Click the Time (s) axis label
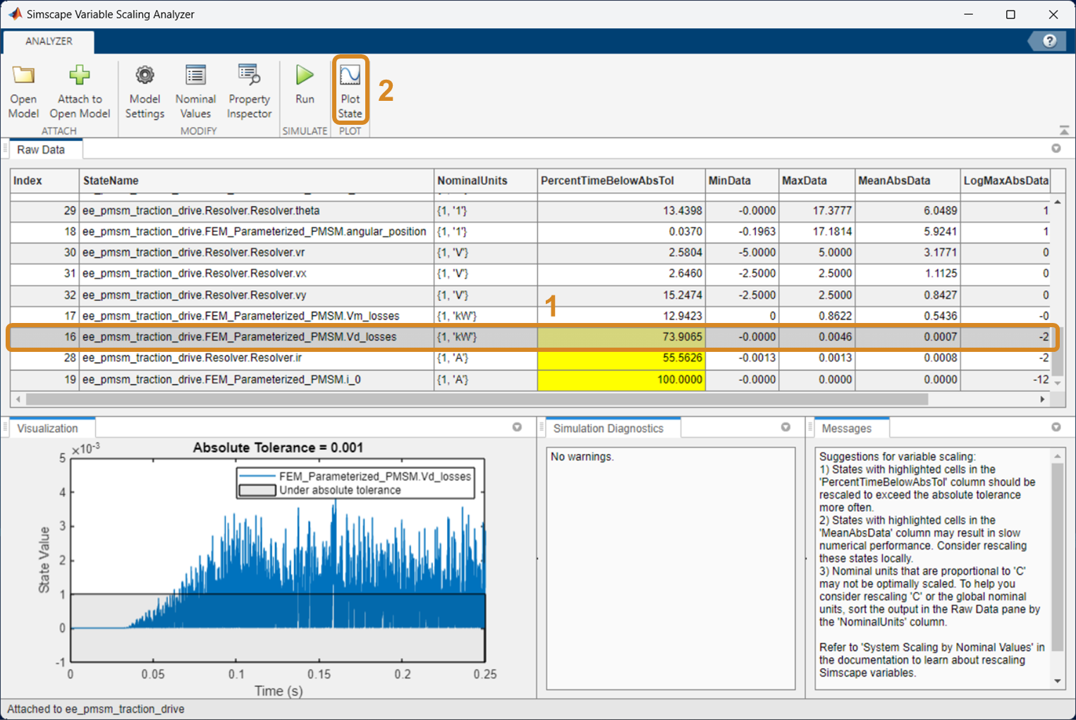 (278, 690)
